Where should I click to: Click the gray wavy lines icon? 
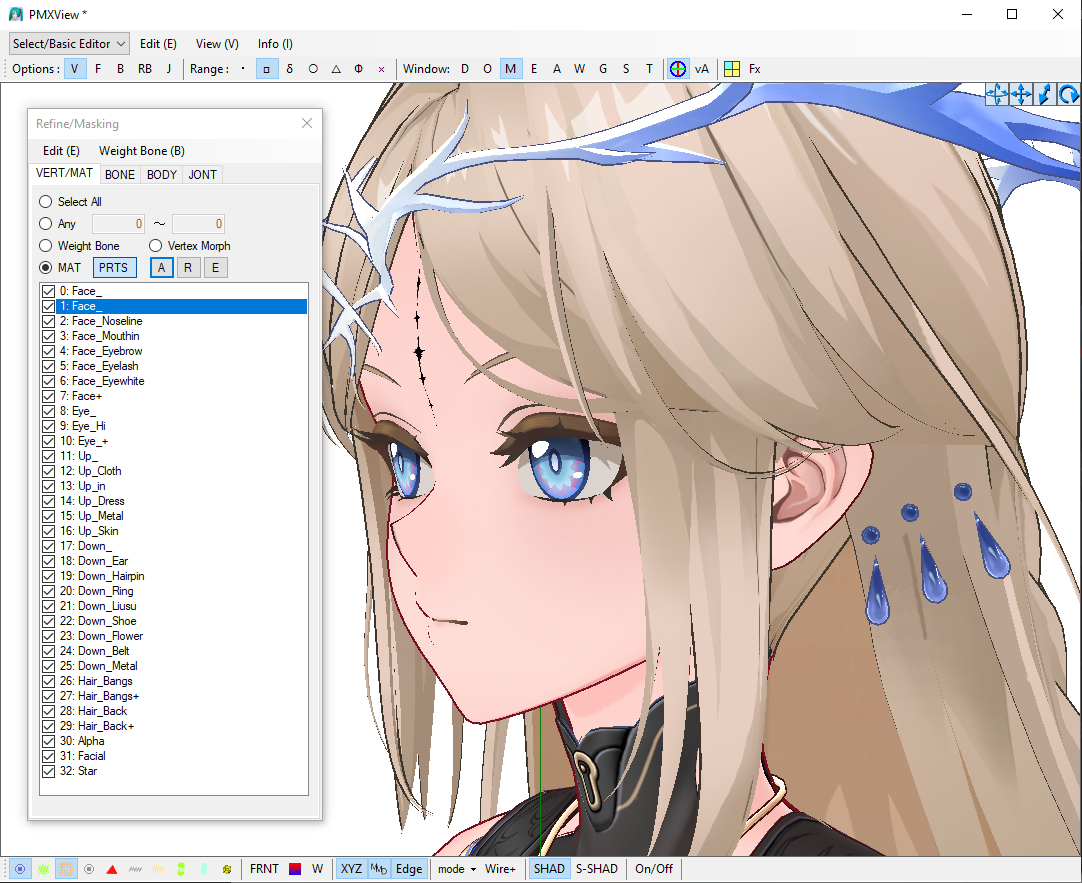click(135, 869)
